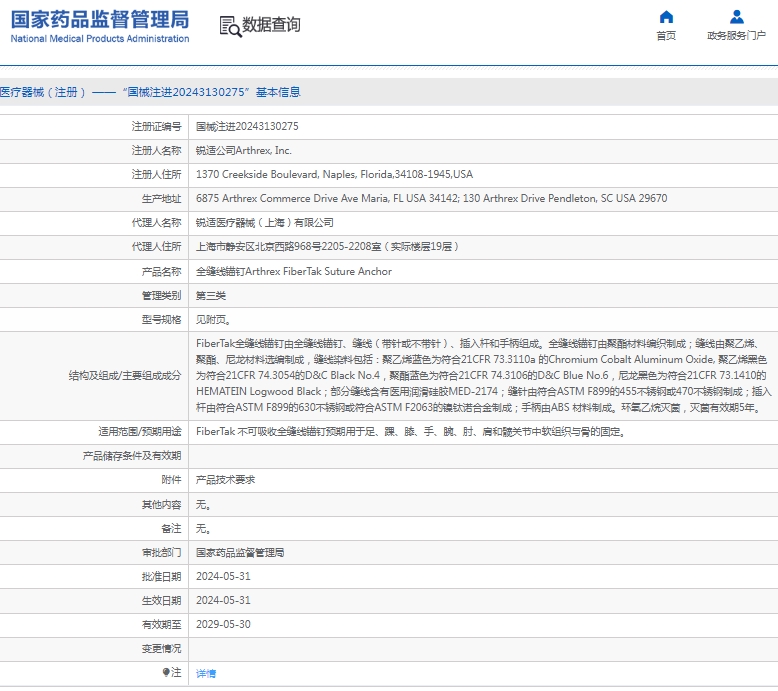778x691 pixels.
Task: Click the address 1370 Creekside Boulevard, Naples
Action: (x=334, y=175)
